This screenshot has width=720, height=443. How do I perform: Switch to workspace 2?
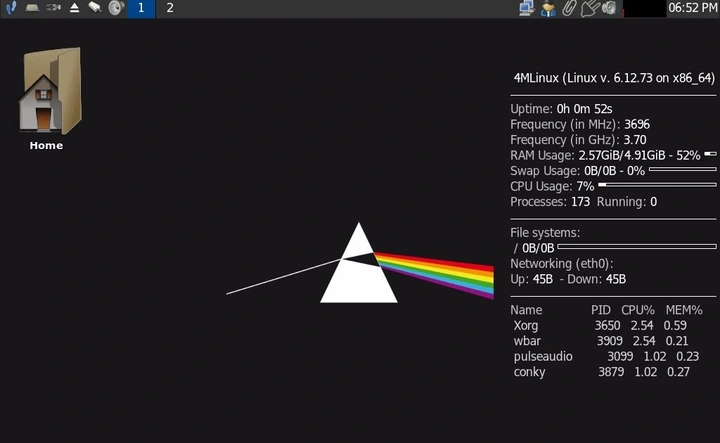click(170, 8)
